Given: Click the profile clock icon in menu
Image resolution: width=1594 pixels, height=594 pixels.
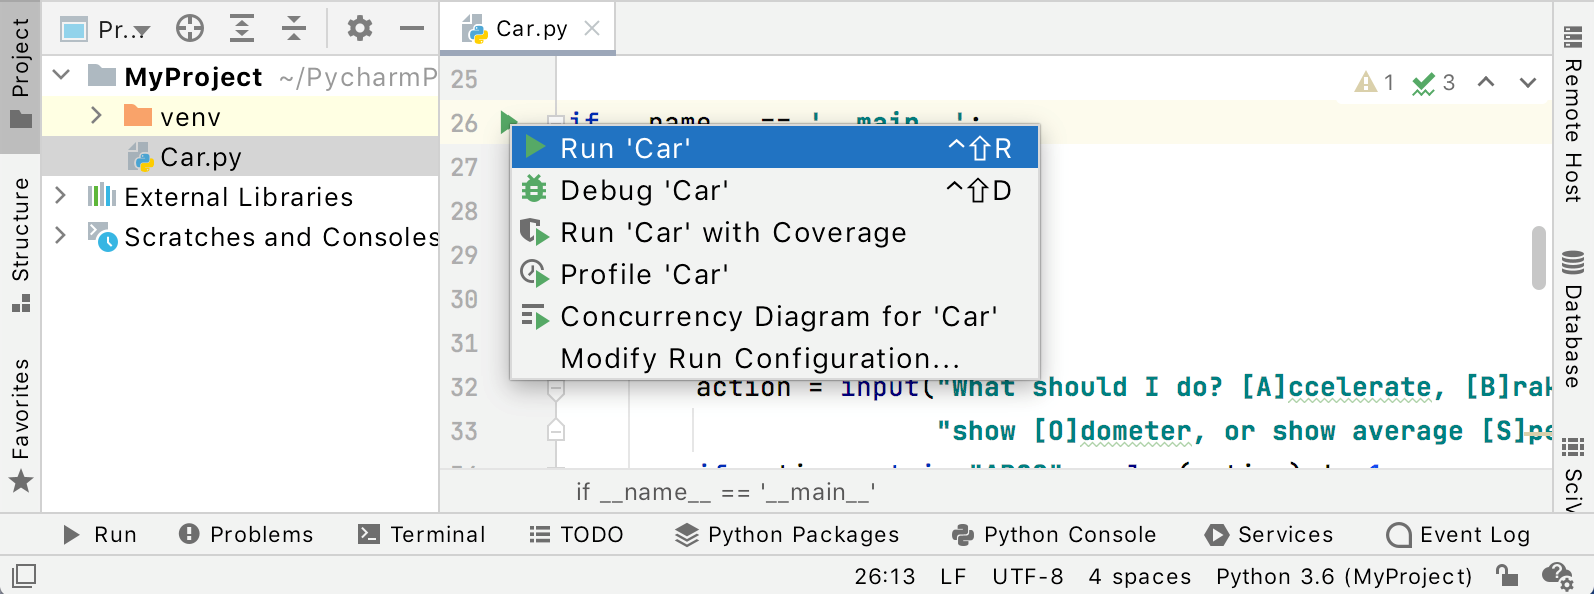Looking at the screenshot, I should 535,274.
